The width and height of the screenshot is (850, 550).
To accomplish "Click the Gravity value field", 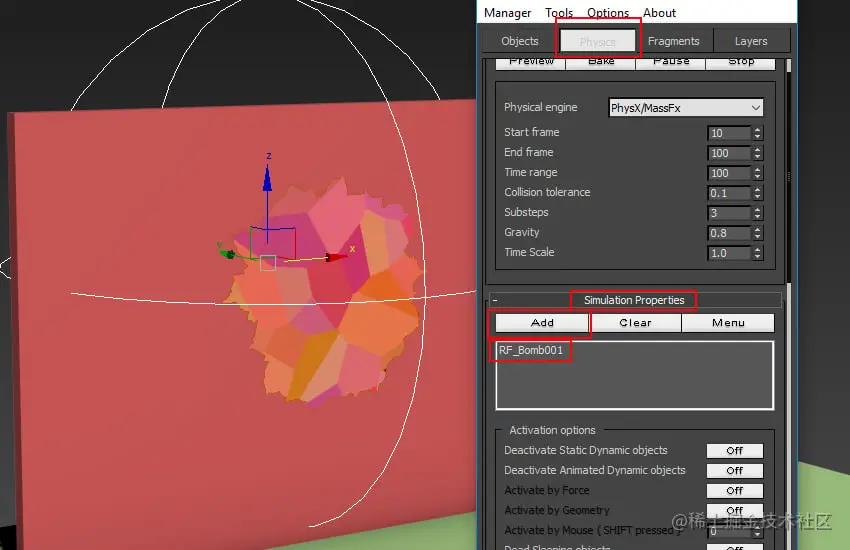I will coord(729,234).
